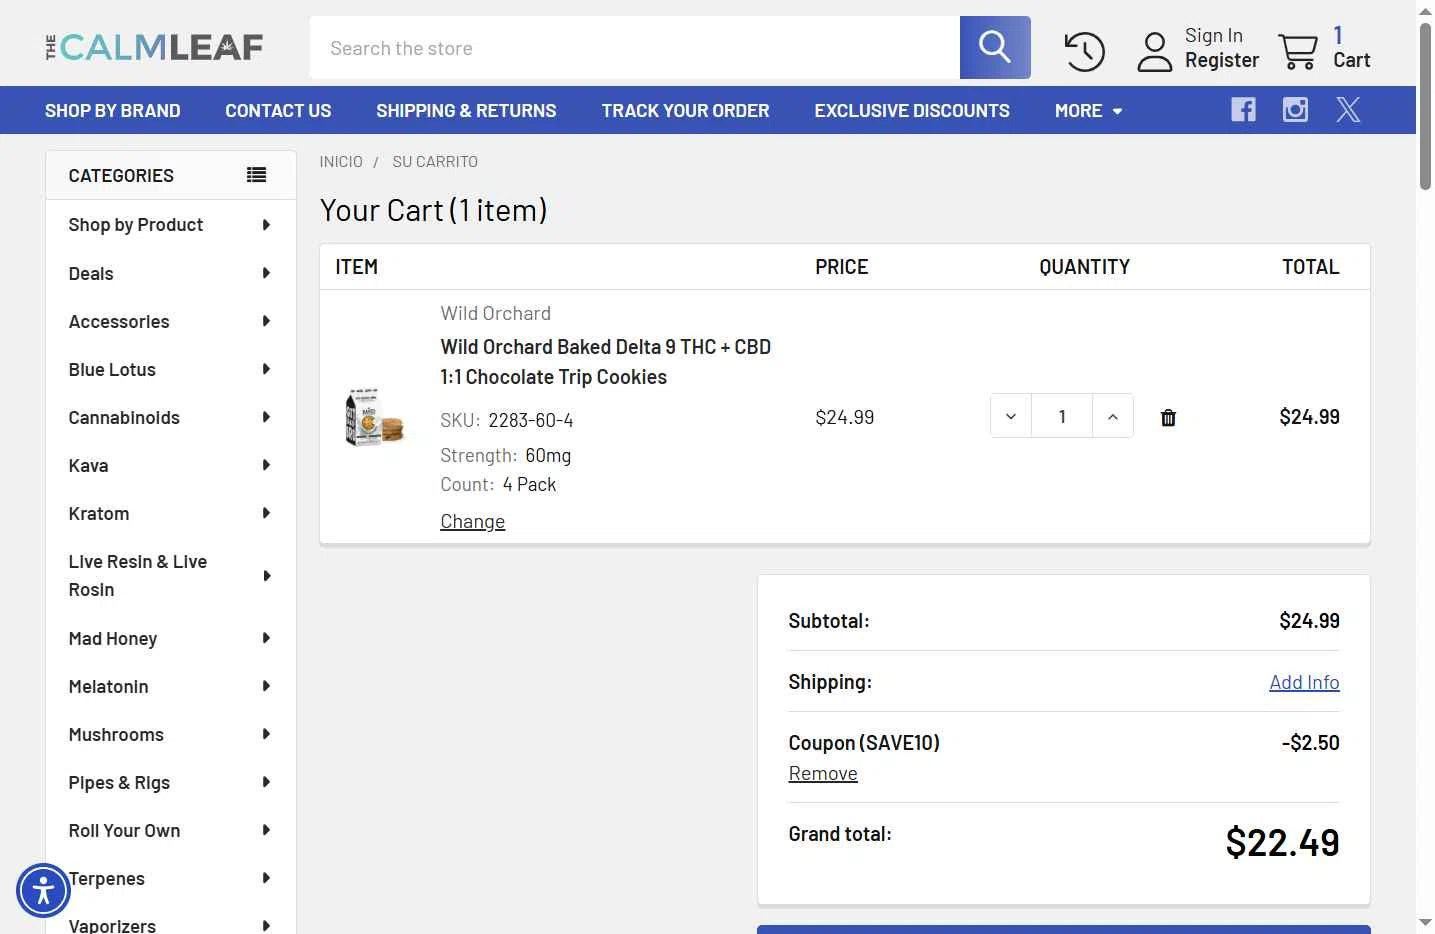Click the search magnifier button
Image resolution: width=1435 pixels, height=934 pixels.
point(995,47)
